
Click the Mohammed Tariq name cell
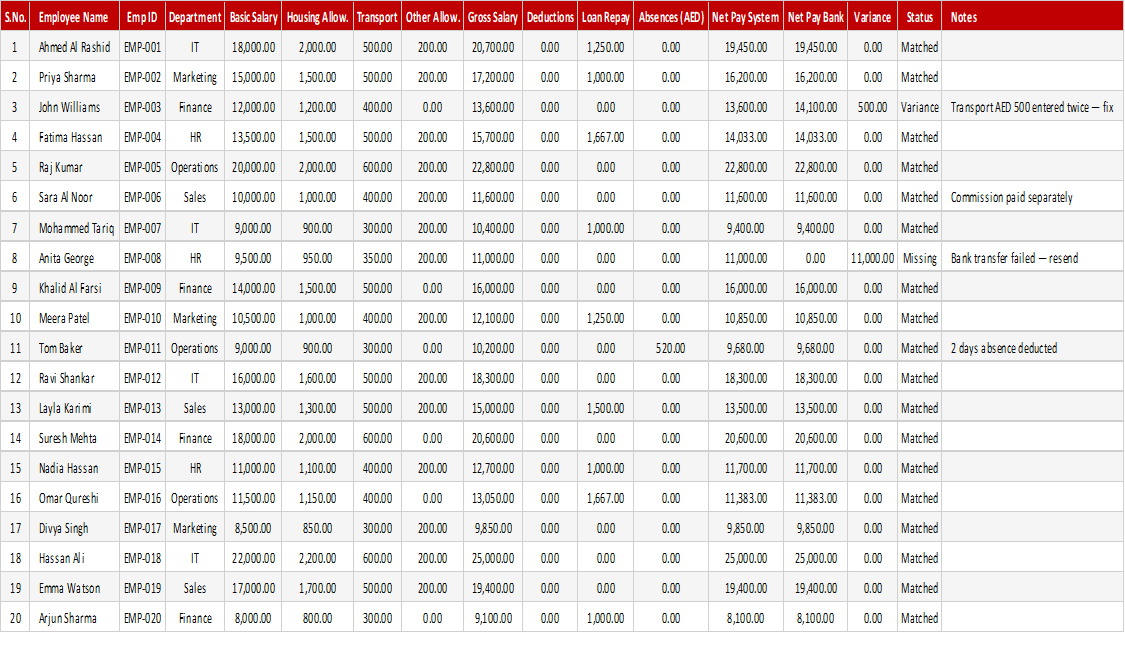click(76, 228)
